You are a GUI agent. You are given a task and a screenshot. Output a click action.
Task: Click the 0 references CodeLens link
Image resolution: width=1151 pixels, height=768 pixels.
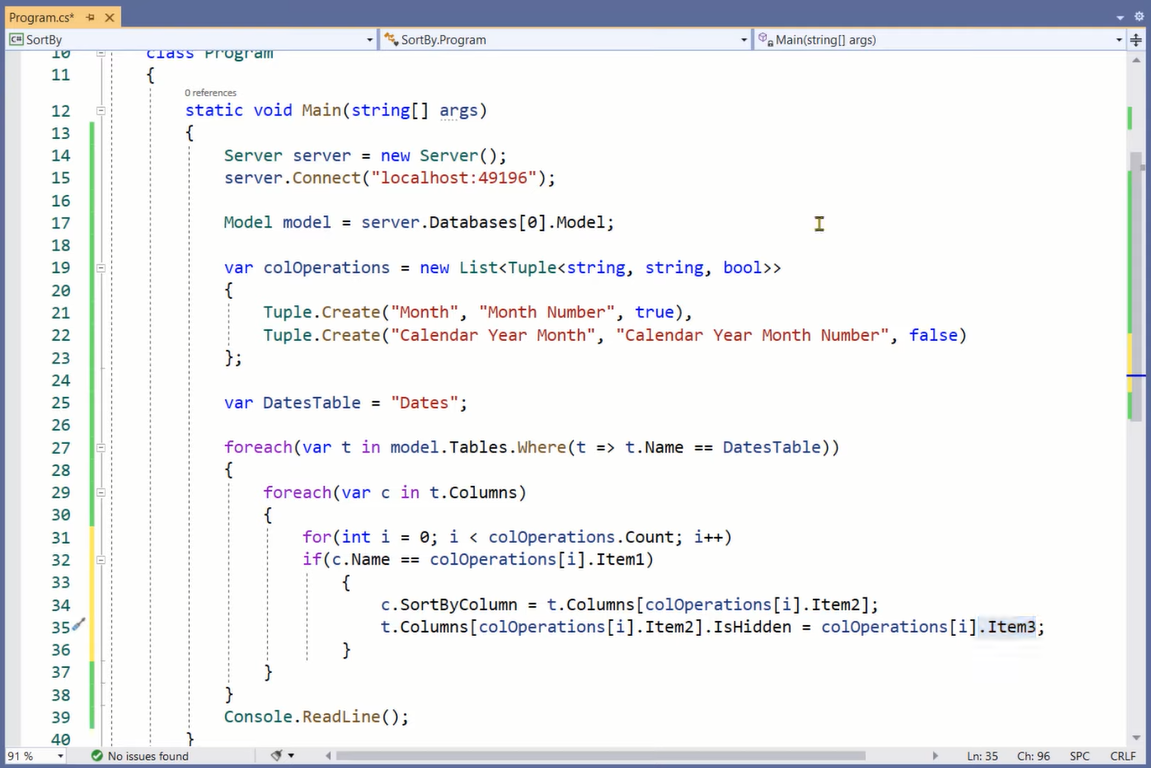210,93
